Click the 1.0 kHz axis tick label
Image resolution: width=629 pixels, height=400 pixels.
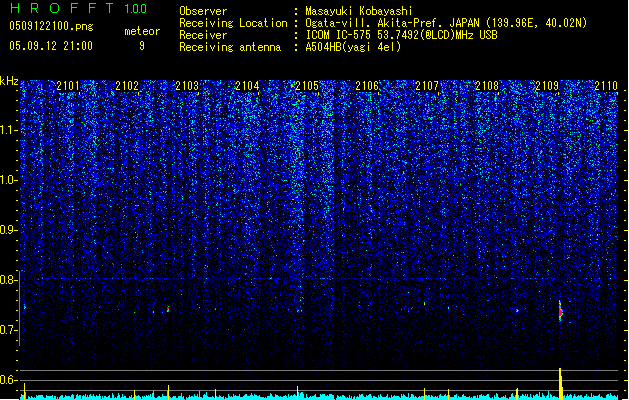pyautogui.click(x=8, y=181)
